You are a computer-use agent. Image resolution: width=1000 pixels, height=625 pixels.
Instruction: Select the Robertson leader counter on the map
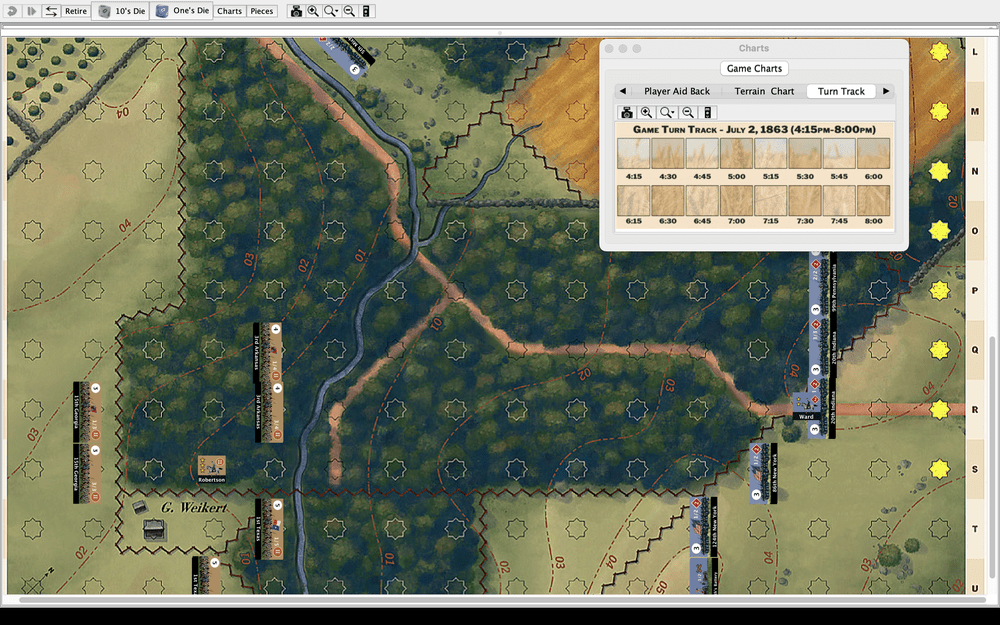210,468
